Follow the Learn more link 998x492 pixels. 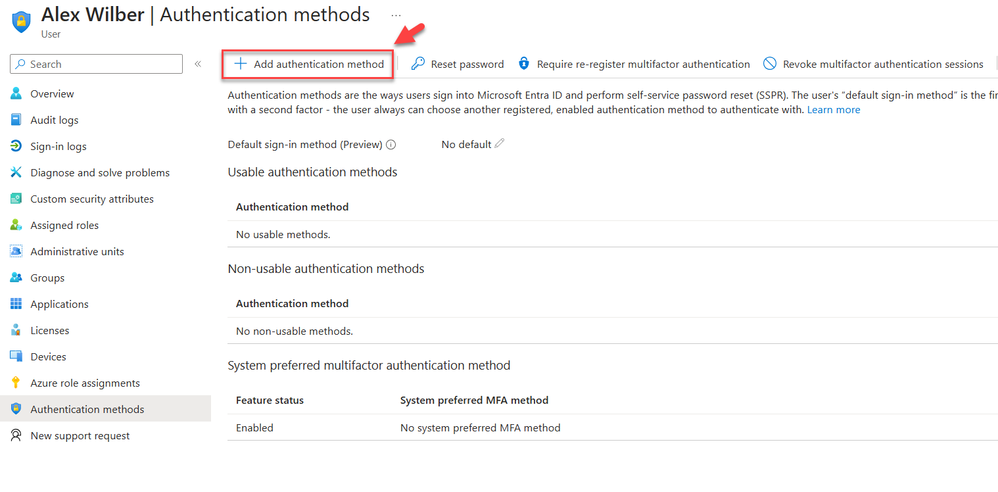click(x=833, y=110)
